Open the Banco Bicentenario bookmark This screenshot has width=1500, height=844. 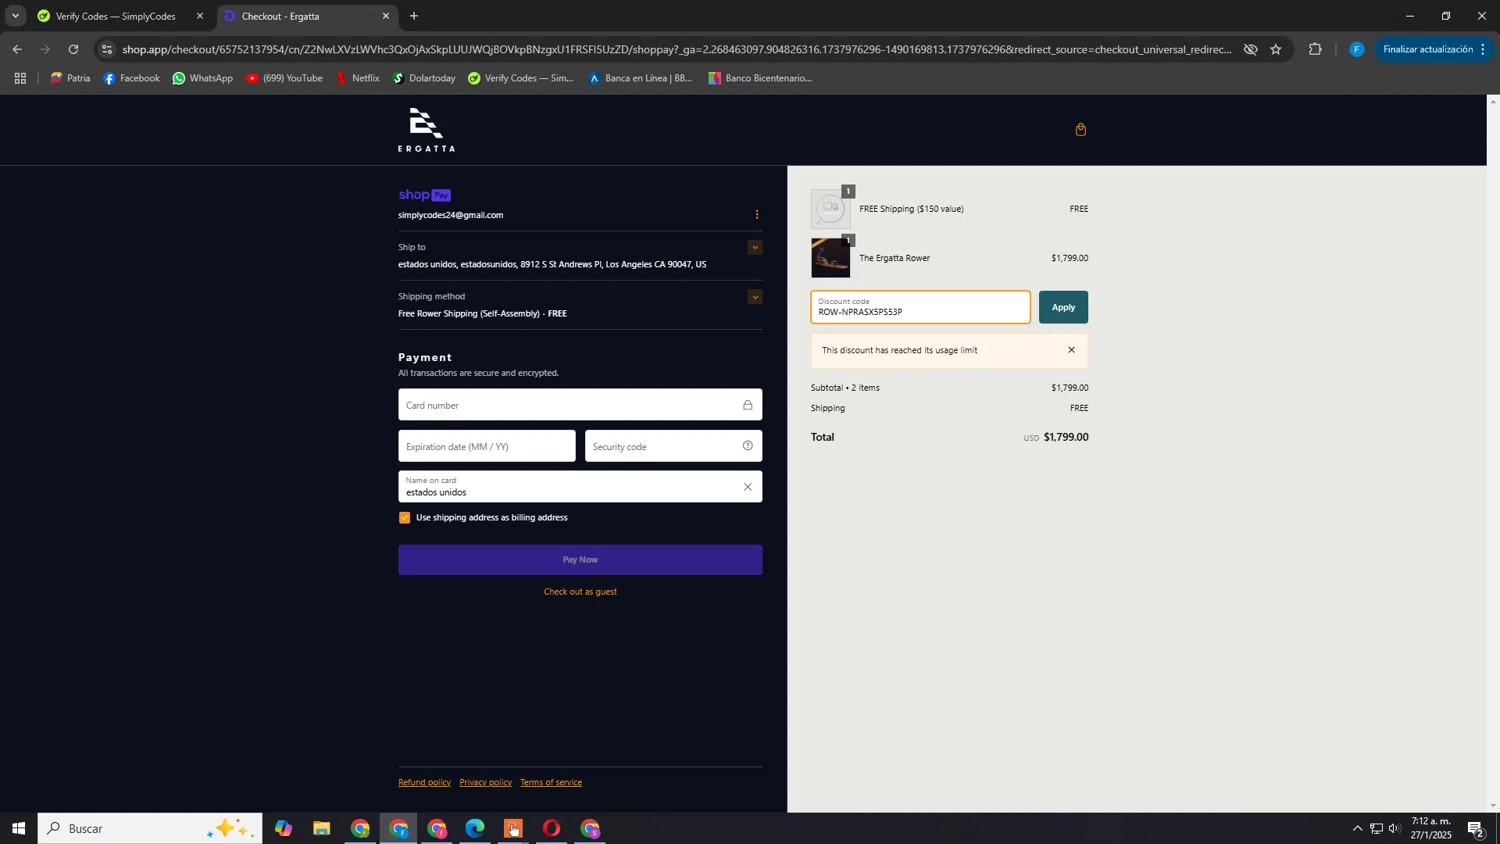tap(760, 78)
